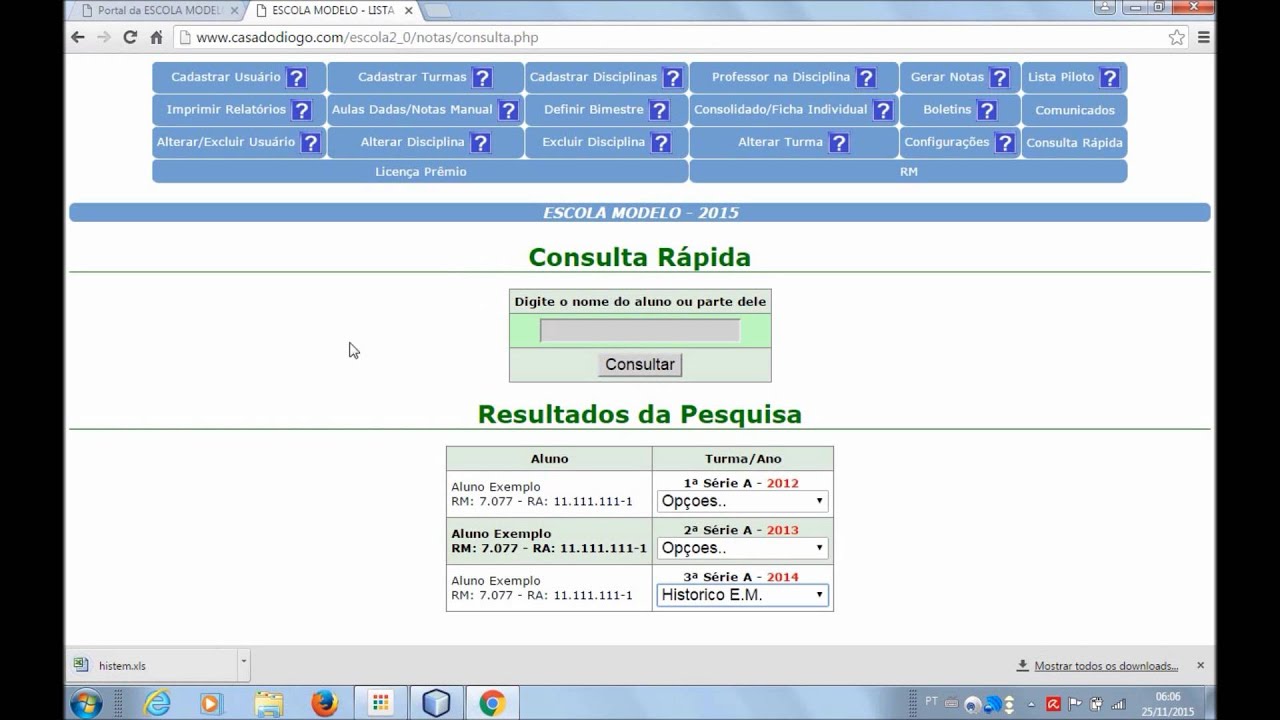Open downloaded file histem.xls

122,666
